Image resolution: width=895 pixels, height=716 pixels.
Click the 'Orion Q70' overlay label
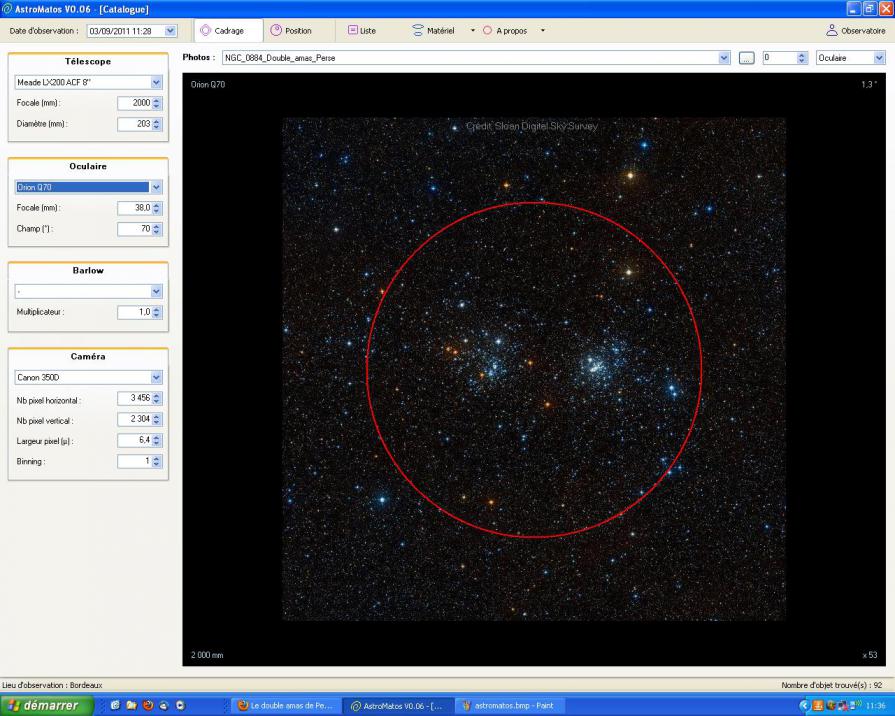coord(208,85)
